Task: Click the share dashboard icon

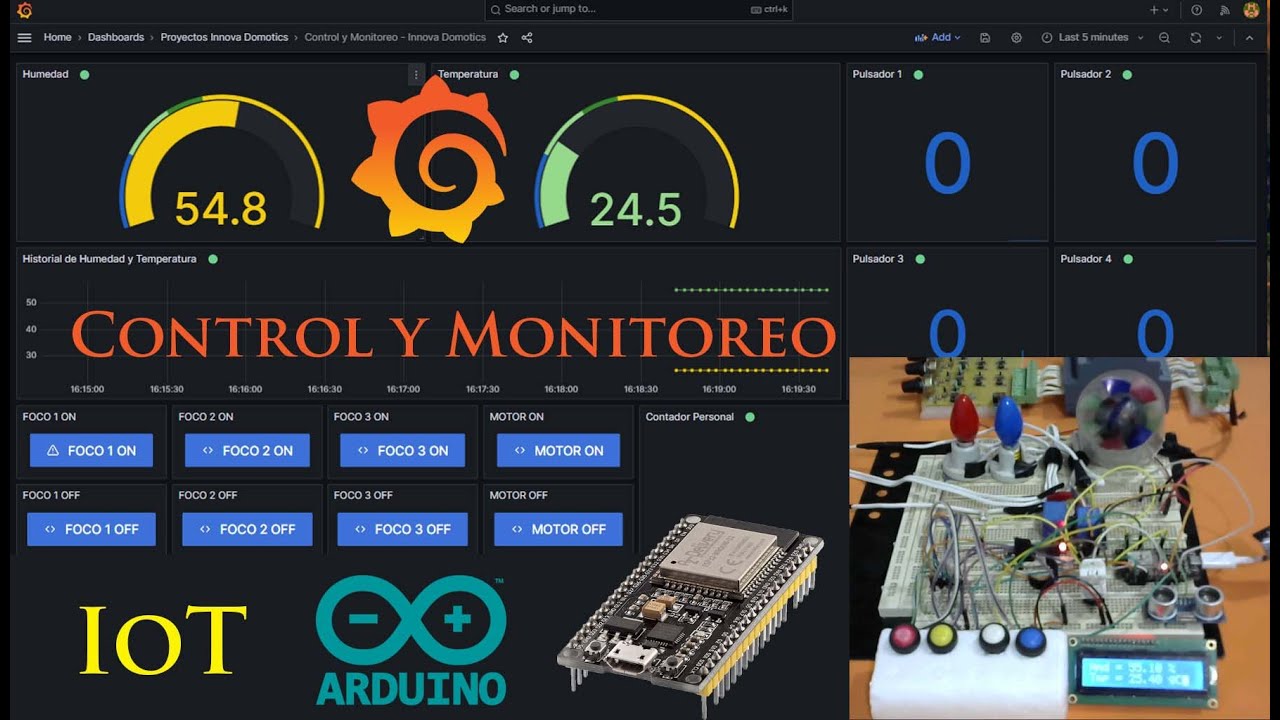Action: pyautogui.click(x=527, y=37)
